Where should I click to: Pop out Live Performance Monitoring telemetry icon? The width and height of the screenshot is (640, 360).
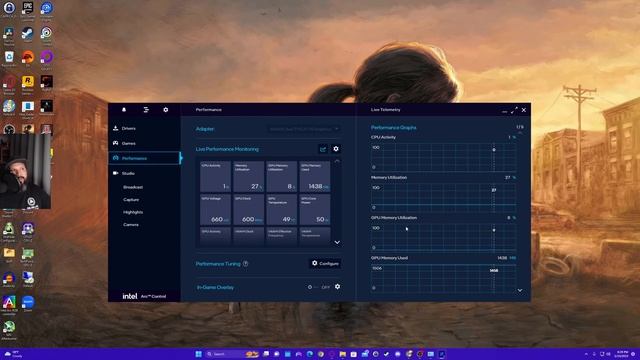323,149
